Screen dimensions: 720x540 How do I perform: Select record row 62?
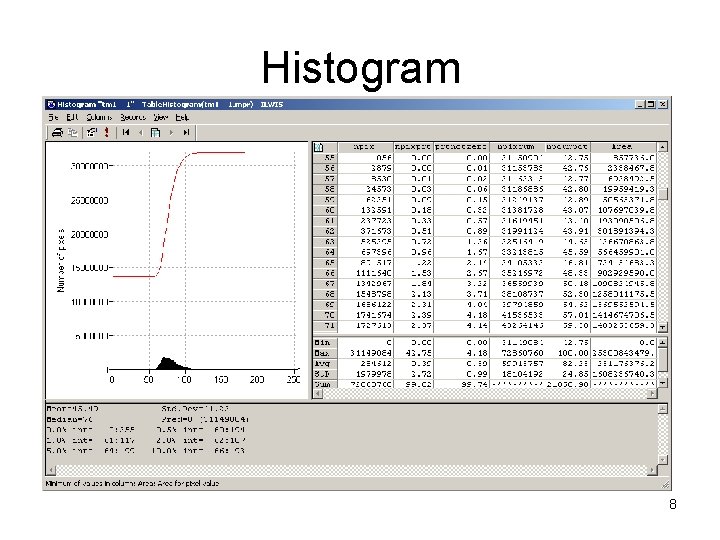click(x=325, y=231)
